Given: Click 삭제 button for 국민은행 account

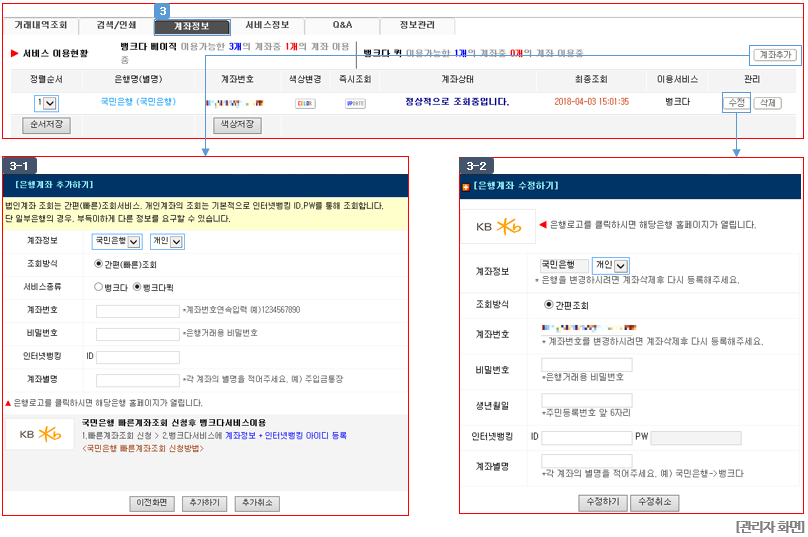Looking at the screenshot, I should tap(768, 103).
